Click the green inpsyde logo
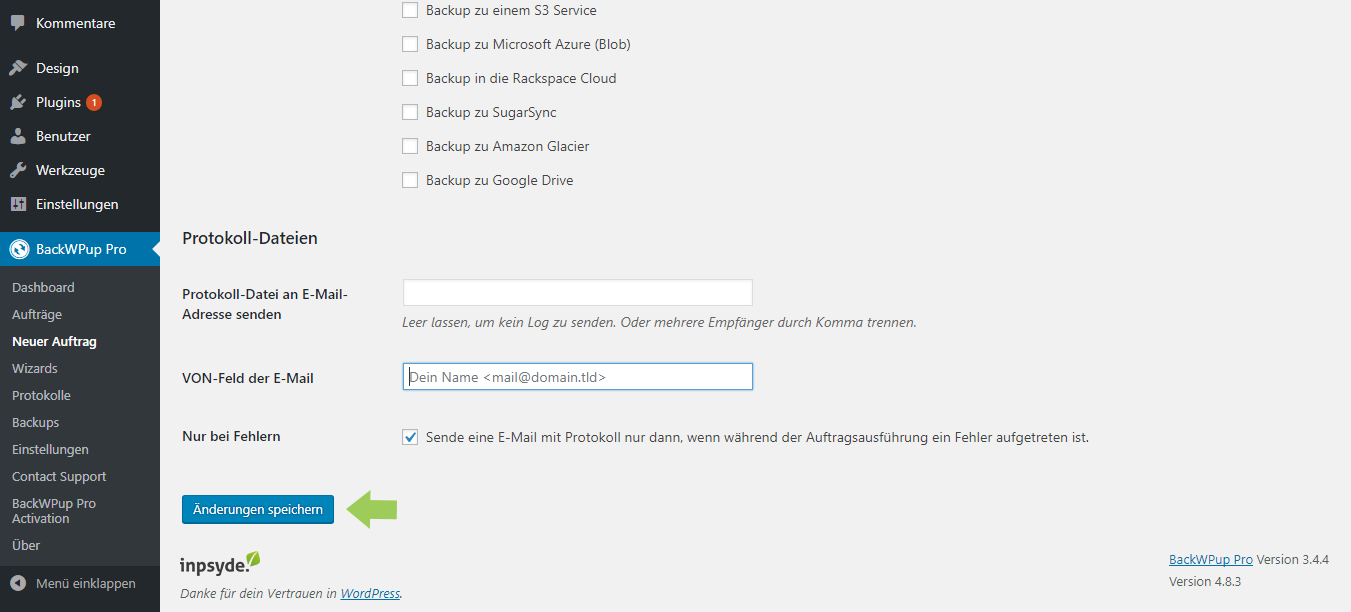The image size is (1351, 612). [219, 562]
